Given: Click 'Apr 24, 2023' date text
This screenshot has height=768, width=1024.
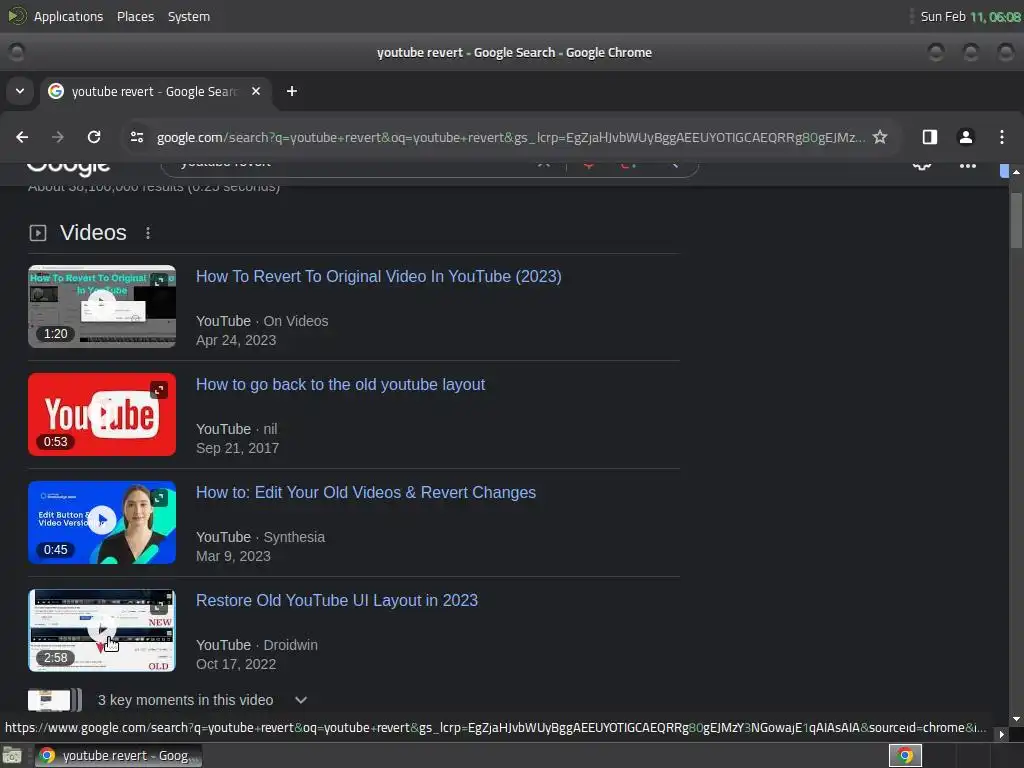Looking at the screenshot, I should [236, 340].
